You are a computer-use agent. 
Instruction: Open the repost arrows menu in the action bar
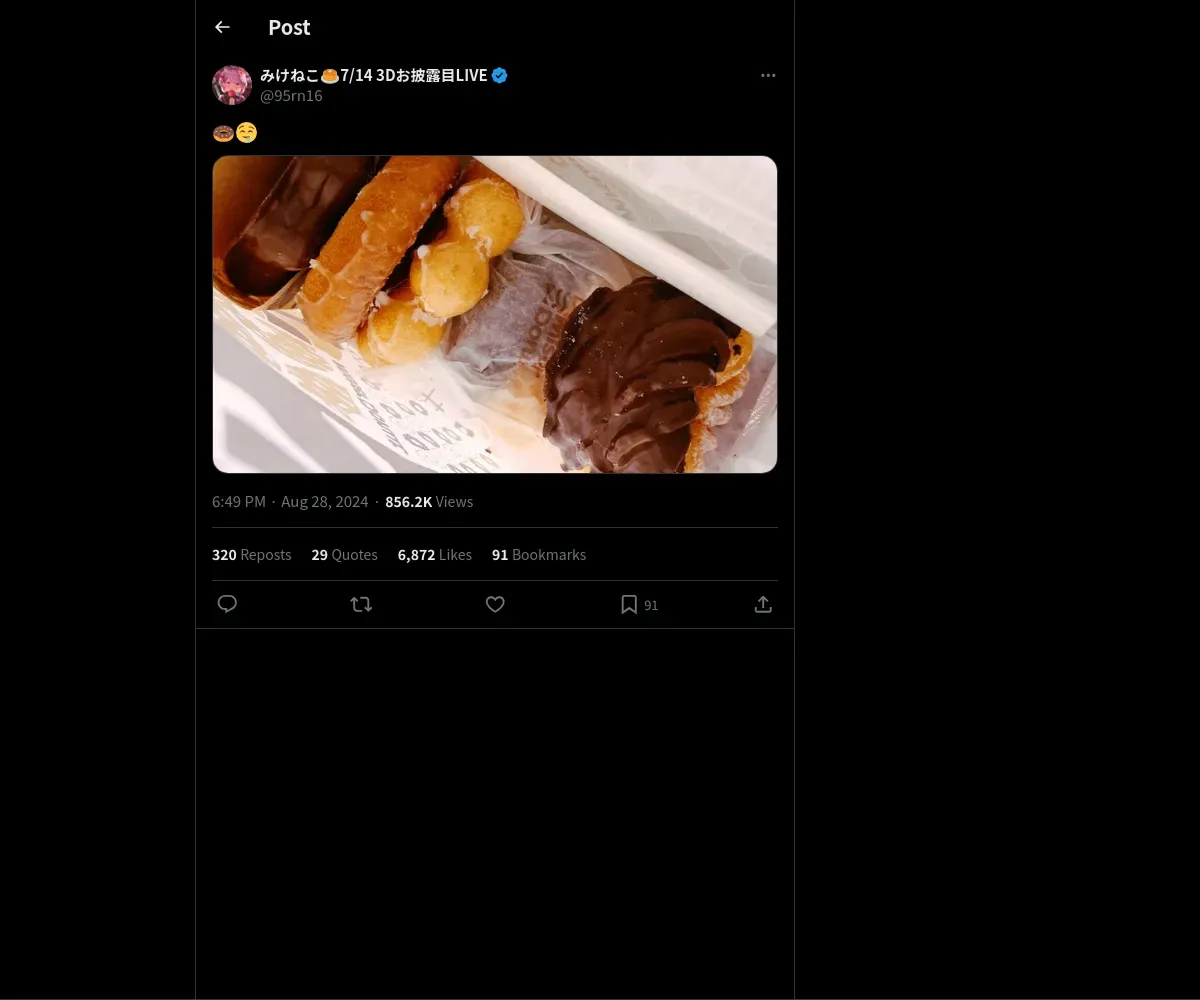point(361,604)
